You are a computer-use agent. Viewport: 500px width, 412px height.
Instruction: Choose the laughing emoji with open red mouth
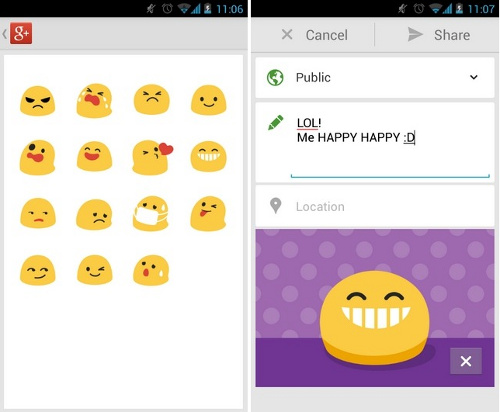click(x=94, y=156)
